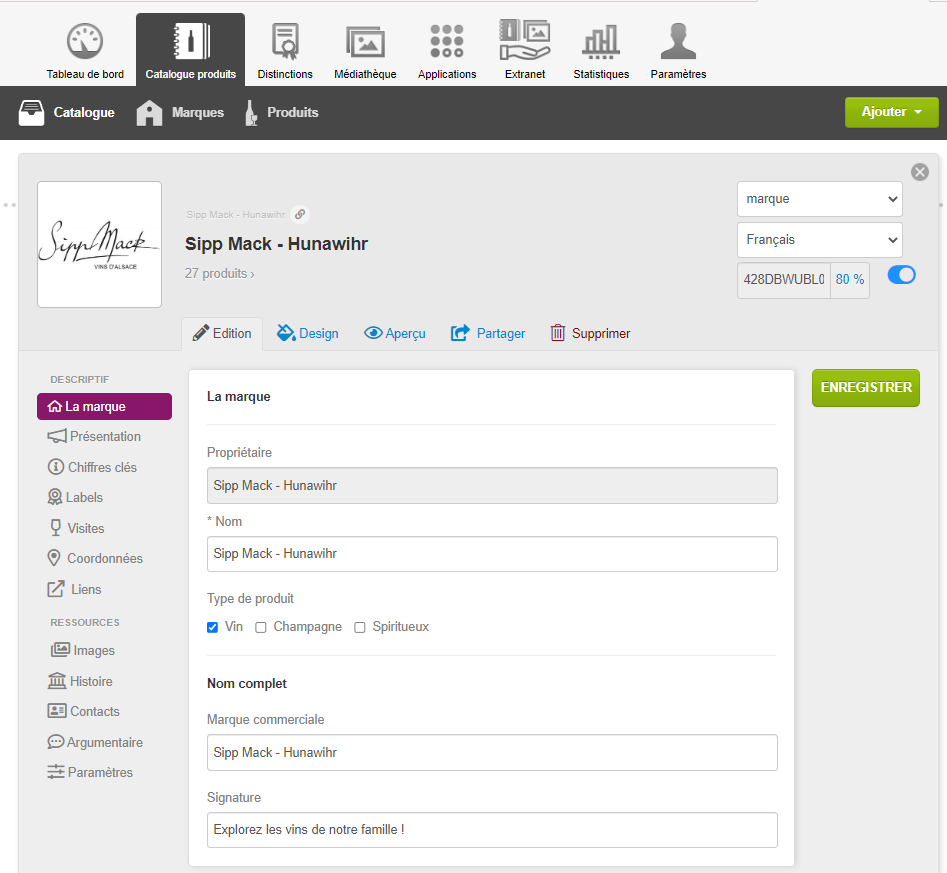Image resolution: width=947 pixels, height=873 pixels.
Task: Open the Liens section
Action: (74, 589)
